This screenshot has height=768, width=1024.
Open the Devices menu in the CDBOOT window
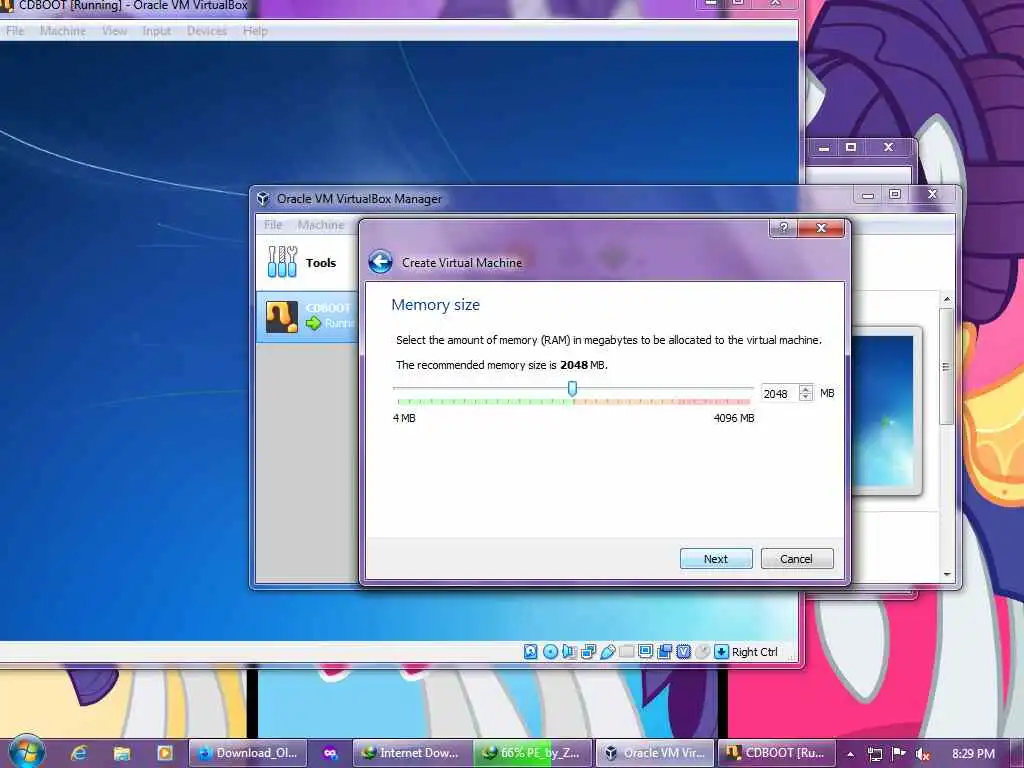(x=207, y=31)
